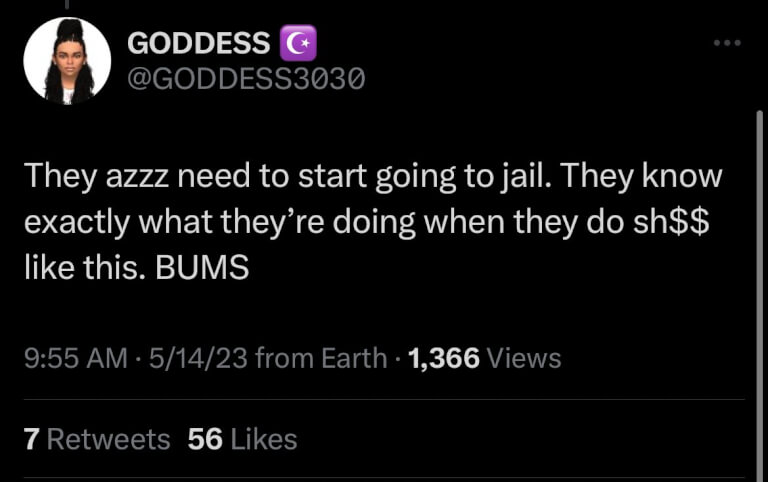Open the GODDESS profile avatar picture

tap(67, 61)
